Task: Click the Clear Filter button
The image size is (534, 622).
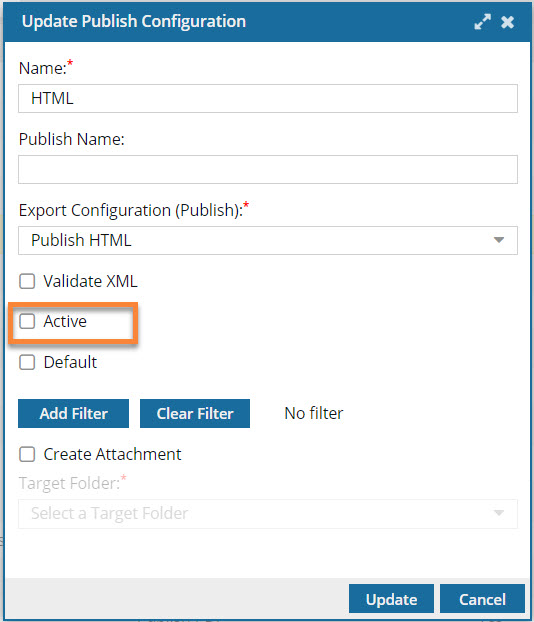Action: [195, 413]
